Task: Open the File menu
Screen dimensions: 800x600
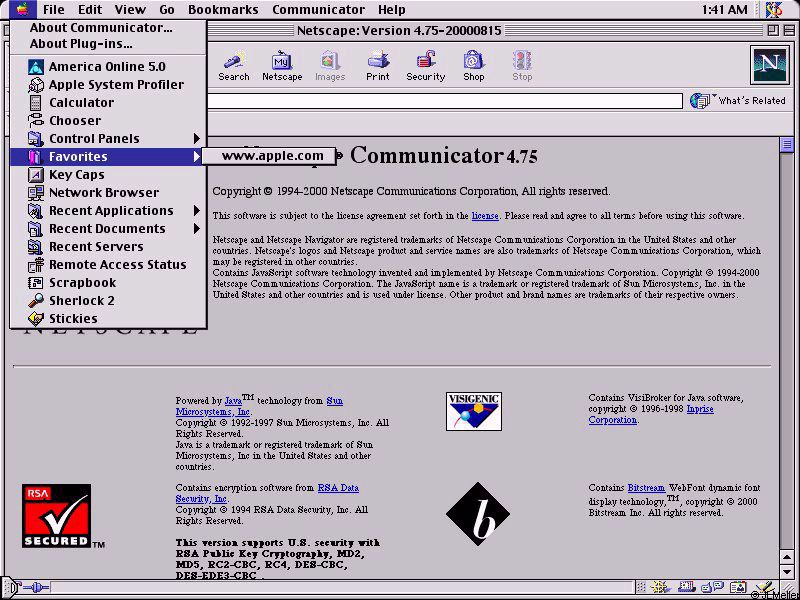Action: [54, 10]
